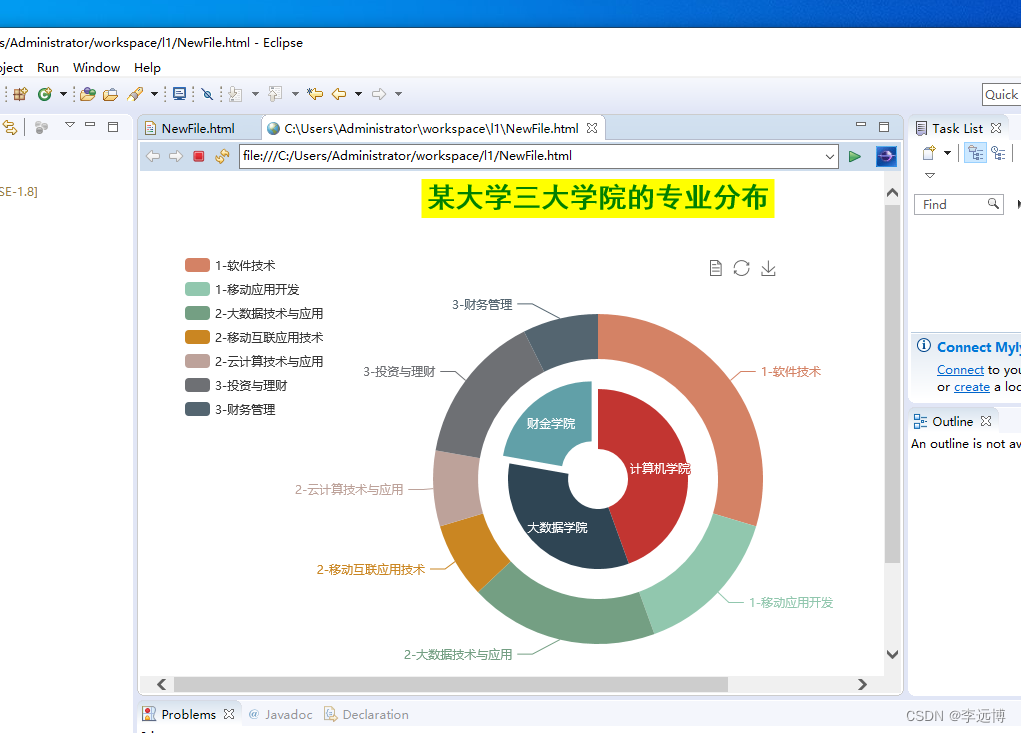Click the green swatch beside 2-大数据技术与应用
The image size is (1021, 733).
pos(195,313)
